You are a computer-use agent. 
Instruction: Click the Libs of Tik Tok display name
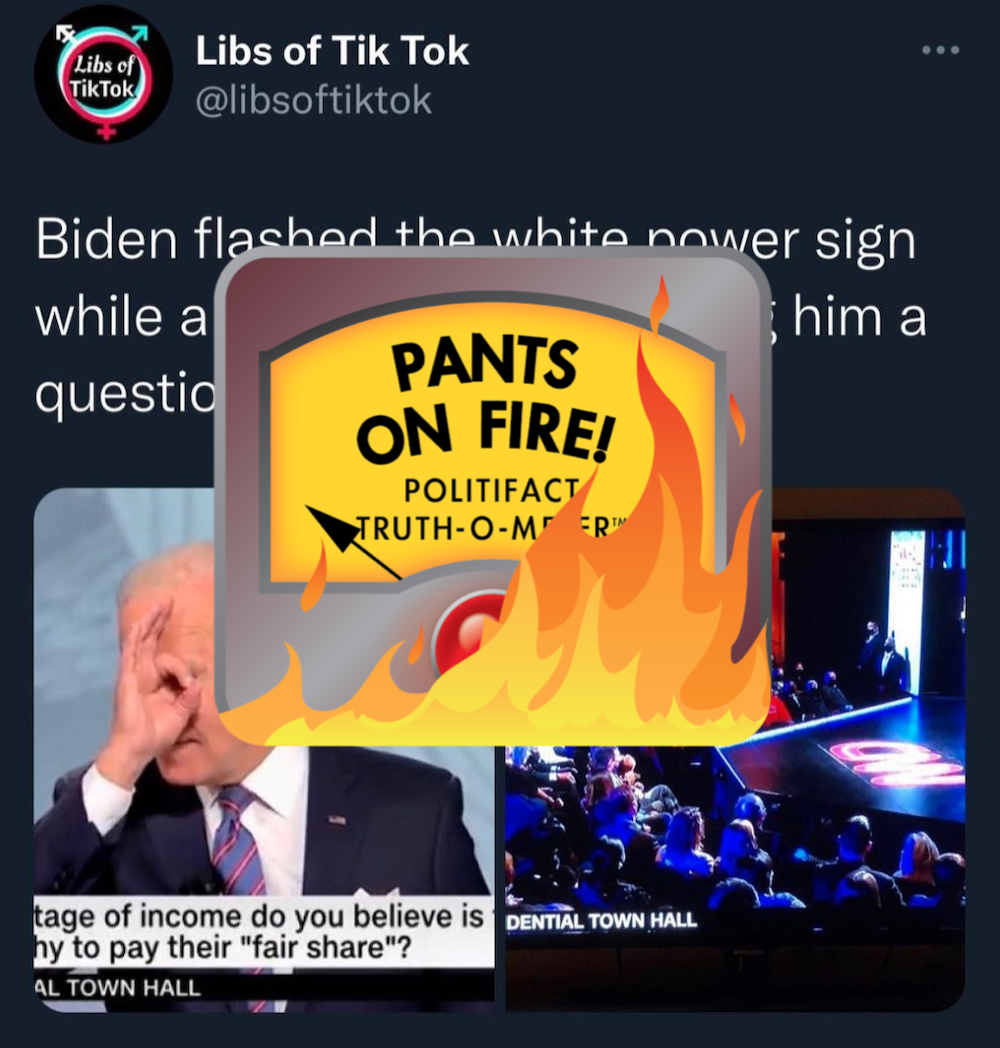tap(332, 51)
